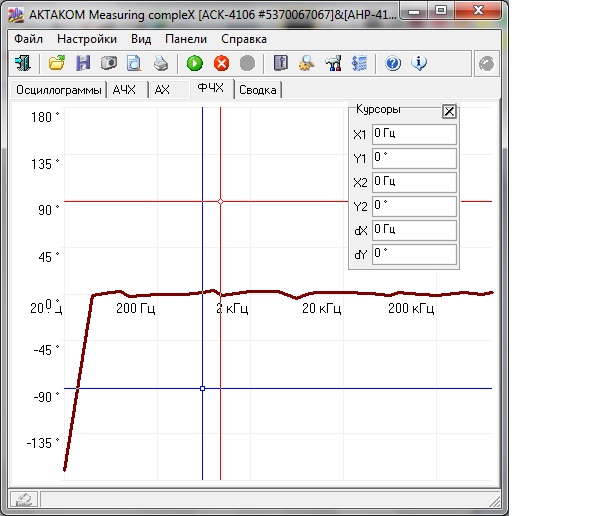Stop measurement with red X button

tap(221, 63)
